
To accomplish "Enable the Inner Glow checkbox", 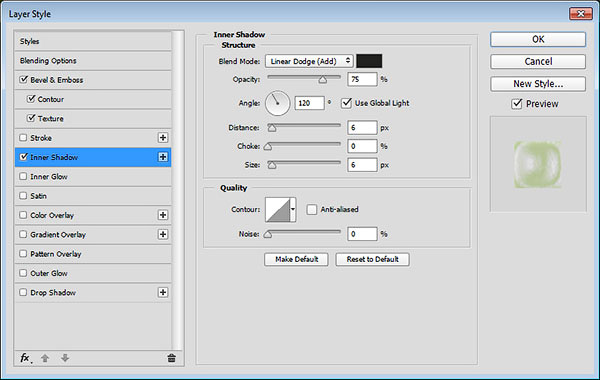I will tap(23, 176).
